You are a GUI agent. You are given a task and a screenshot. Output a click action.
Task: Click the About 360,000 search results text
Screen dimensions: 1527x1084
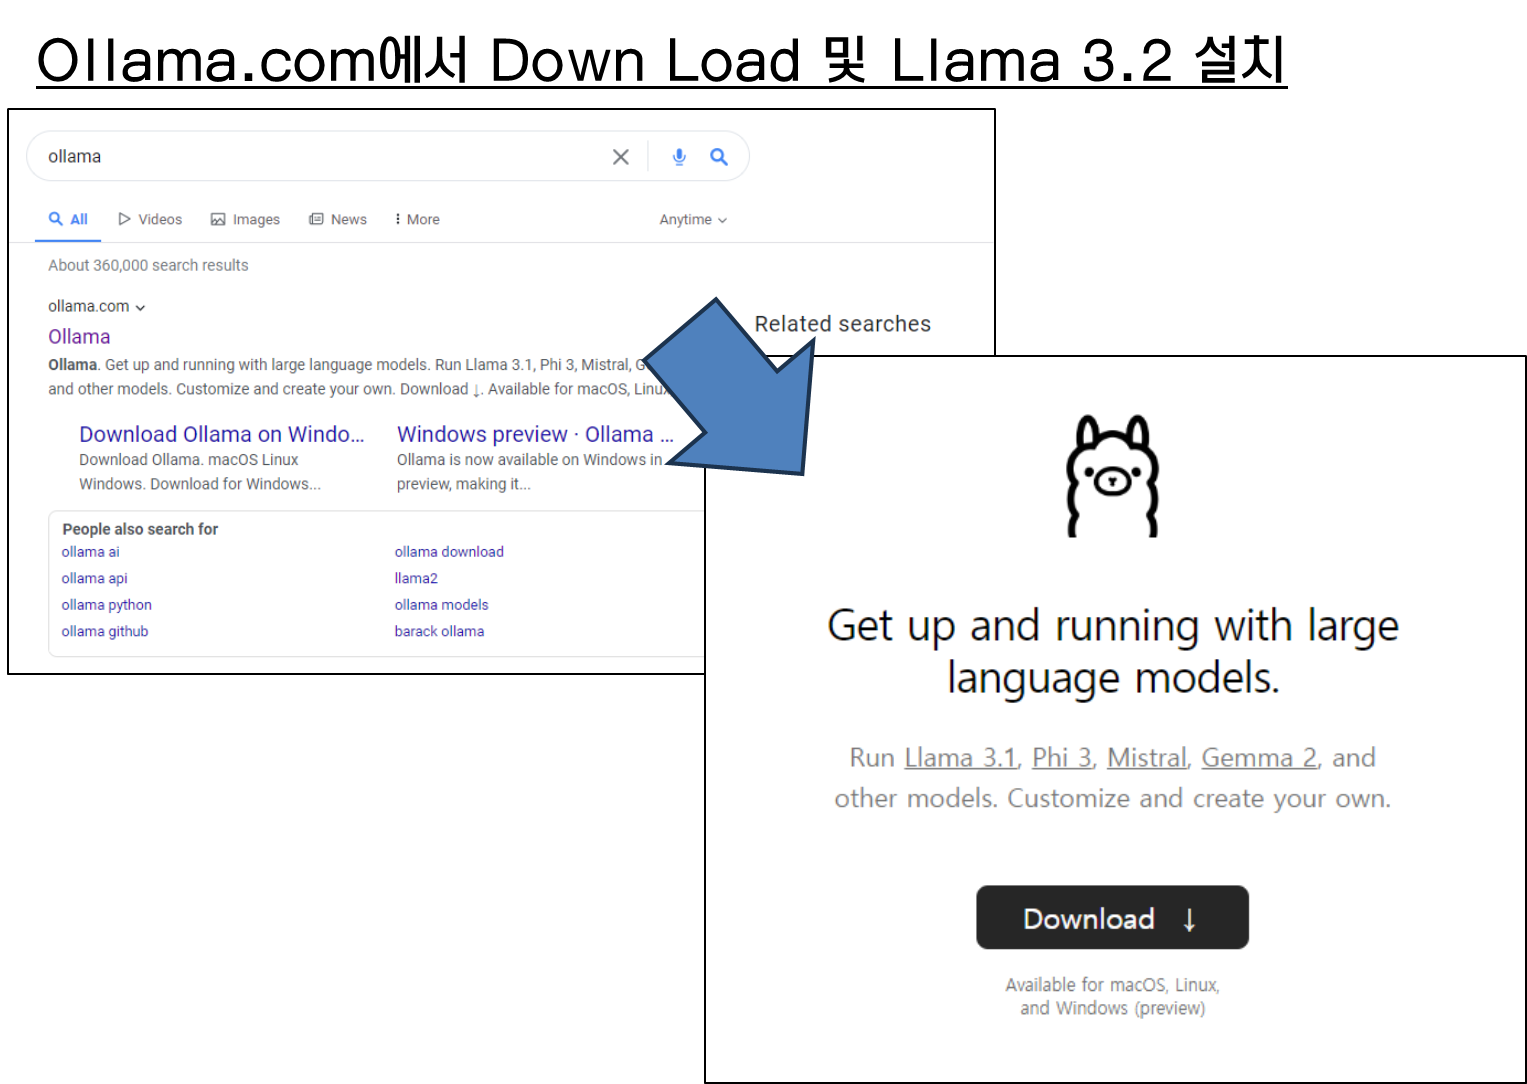(x=148, y=265)
